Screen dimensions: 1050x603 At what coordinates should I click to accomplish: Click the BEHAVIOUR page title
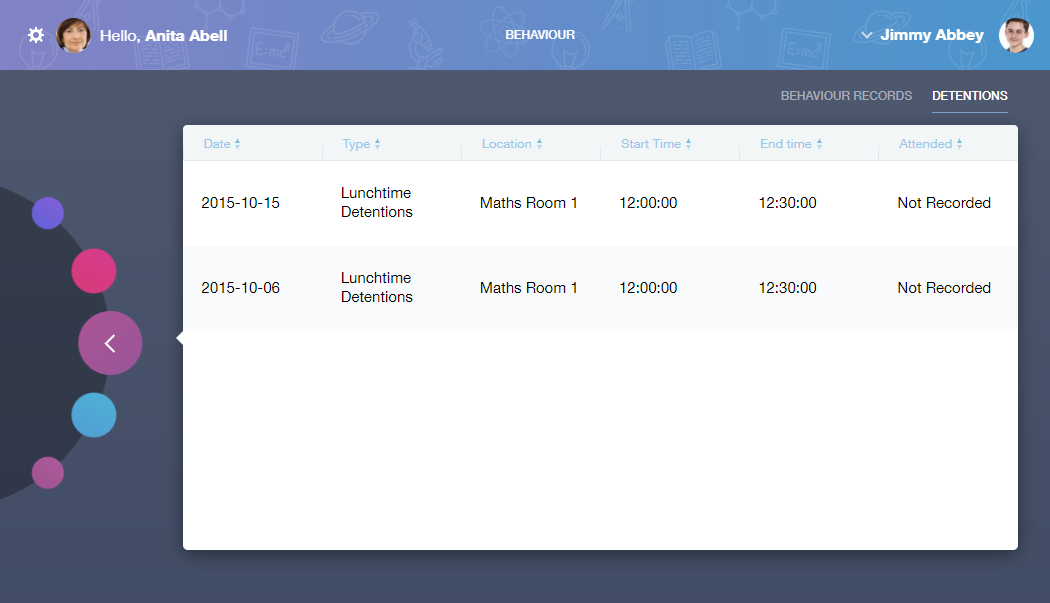[540, 35]
